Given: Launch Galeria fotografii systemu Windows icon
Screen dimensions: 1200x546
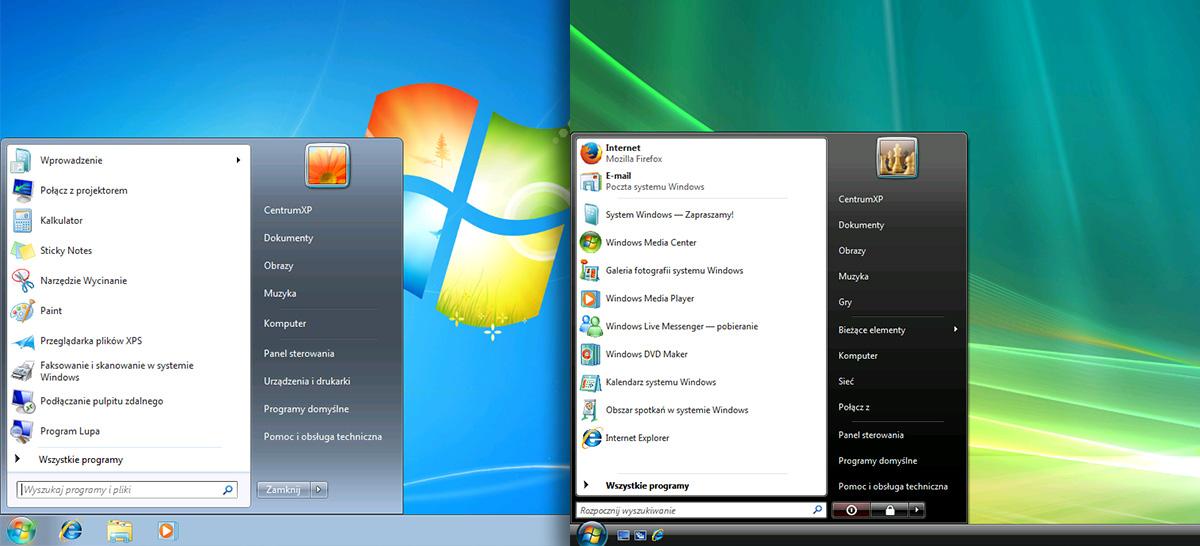Looking at the screenshot, I should 590,270.
